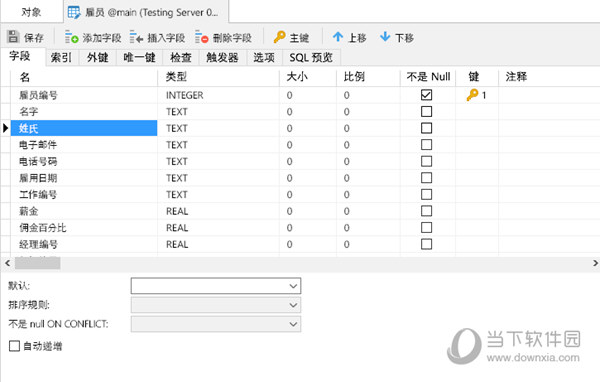Image resolution: width=600 pixels, height=382 pixels.
Task: Click the 名 column header
Action: pos(84,77)
